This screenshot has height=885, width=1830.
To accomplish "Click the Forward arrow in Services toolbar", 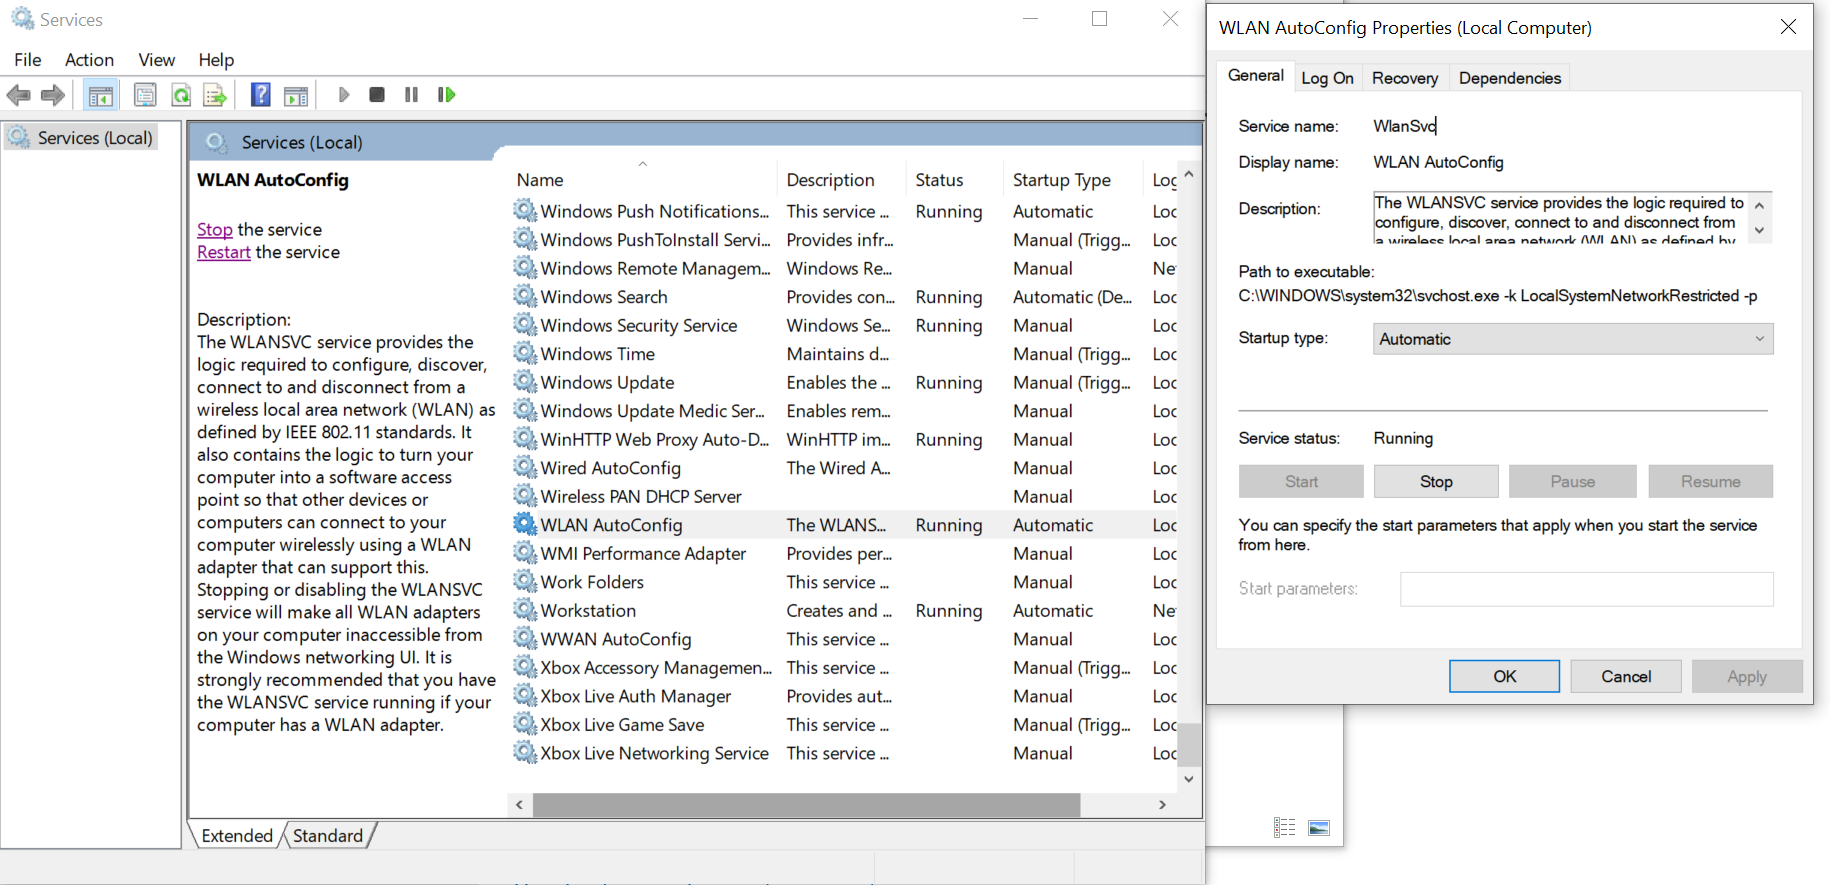I will click(x=53, y=95).
